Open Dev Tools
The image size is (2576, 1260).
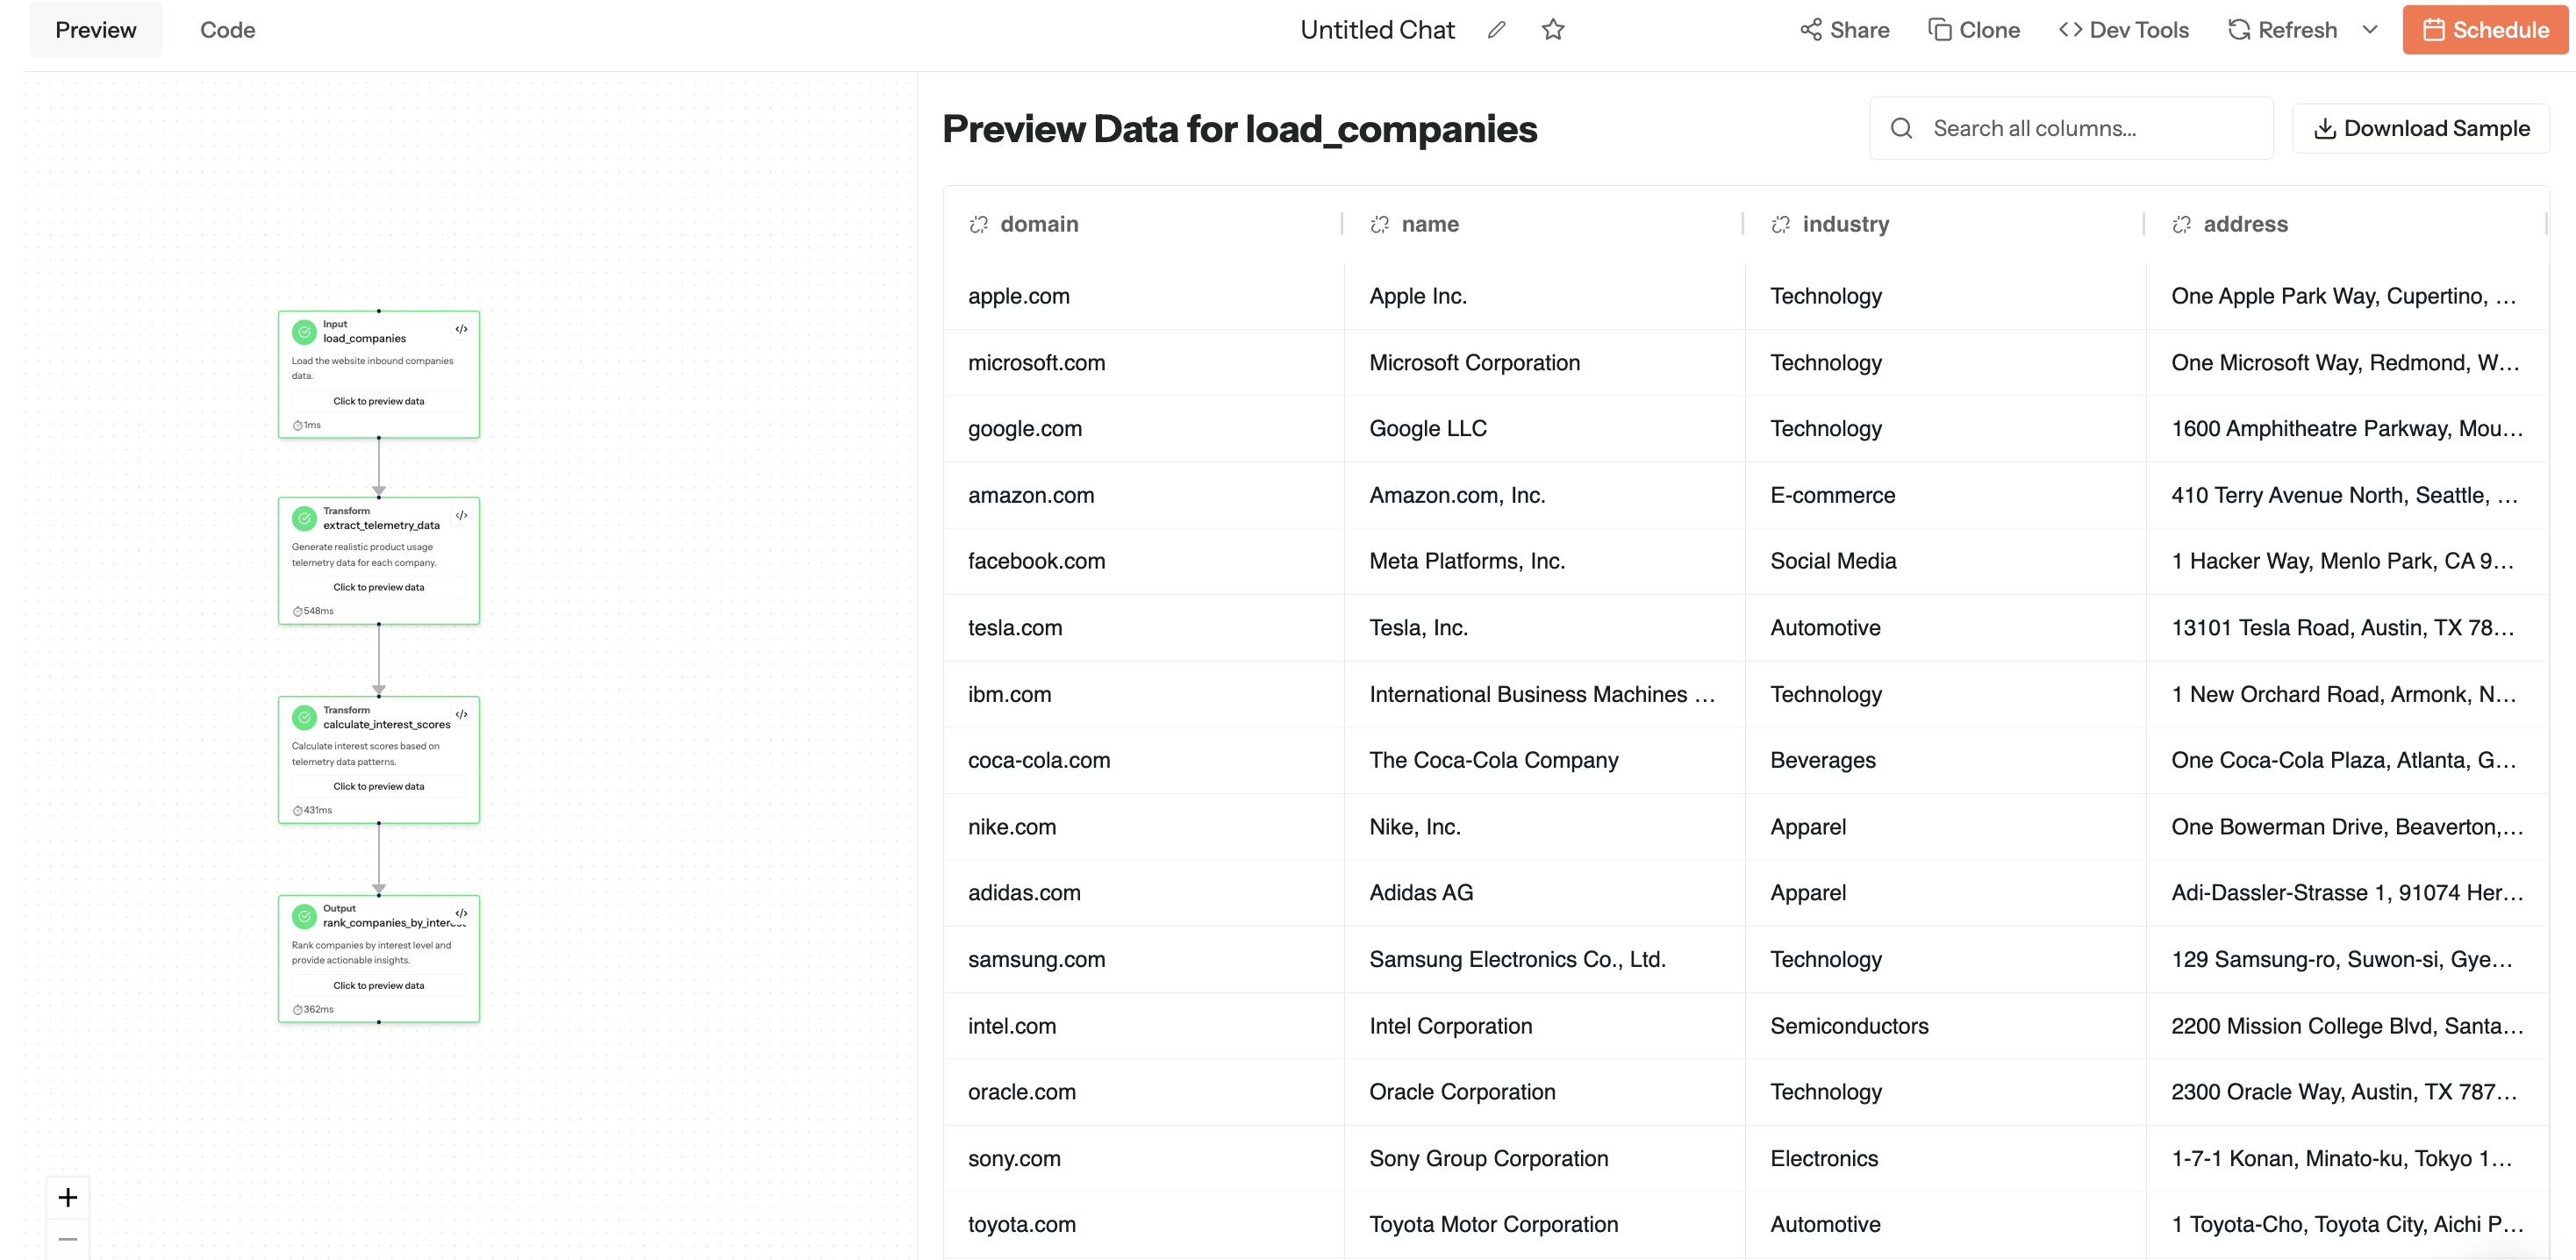point(2123,30)
